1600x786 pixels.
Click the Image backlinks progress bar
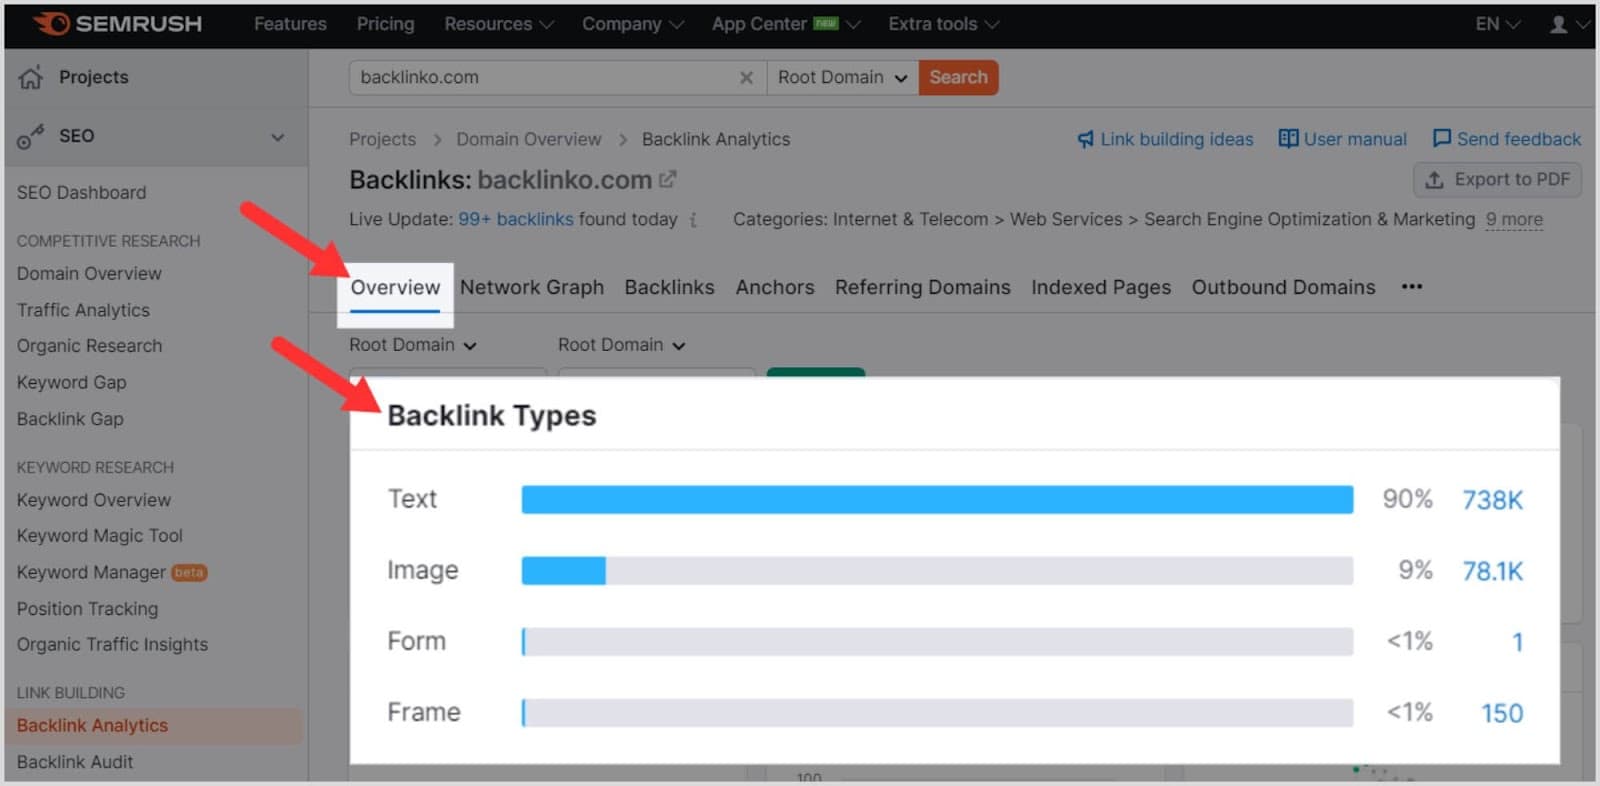pyautogui.click(x=936, y=571)
